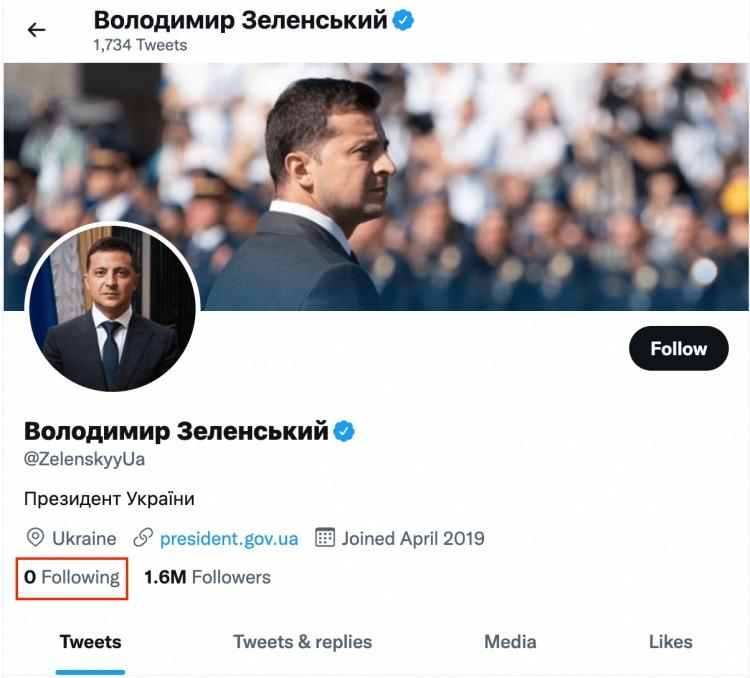Open the Likes tab
This screenshot has width=750, height=678.
point(669,642)
